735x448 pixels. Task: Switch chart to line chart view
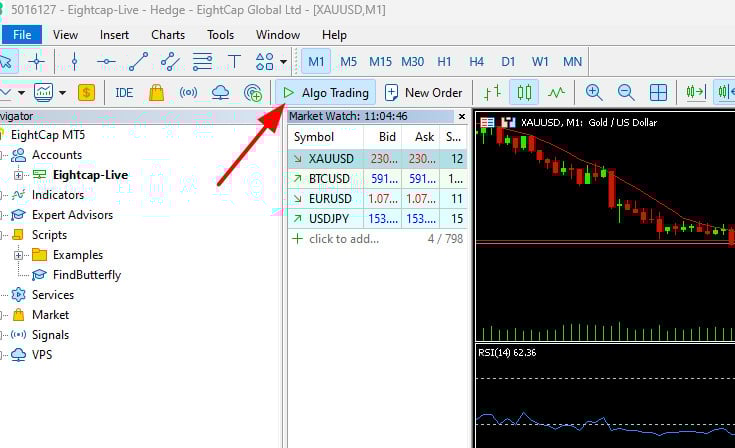click(x=556, y=93)
